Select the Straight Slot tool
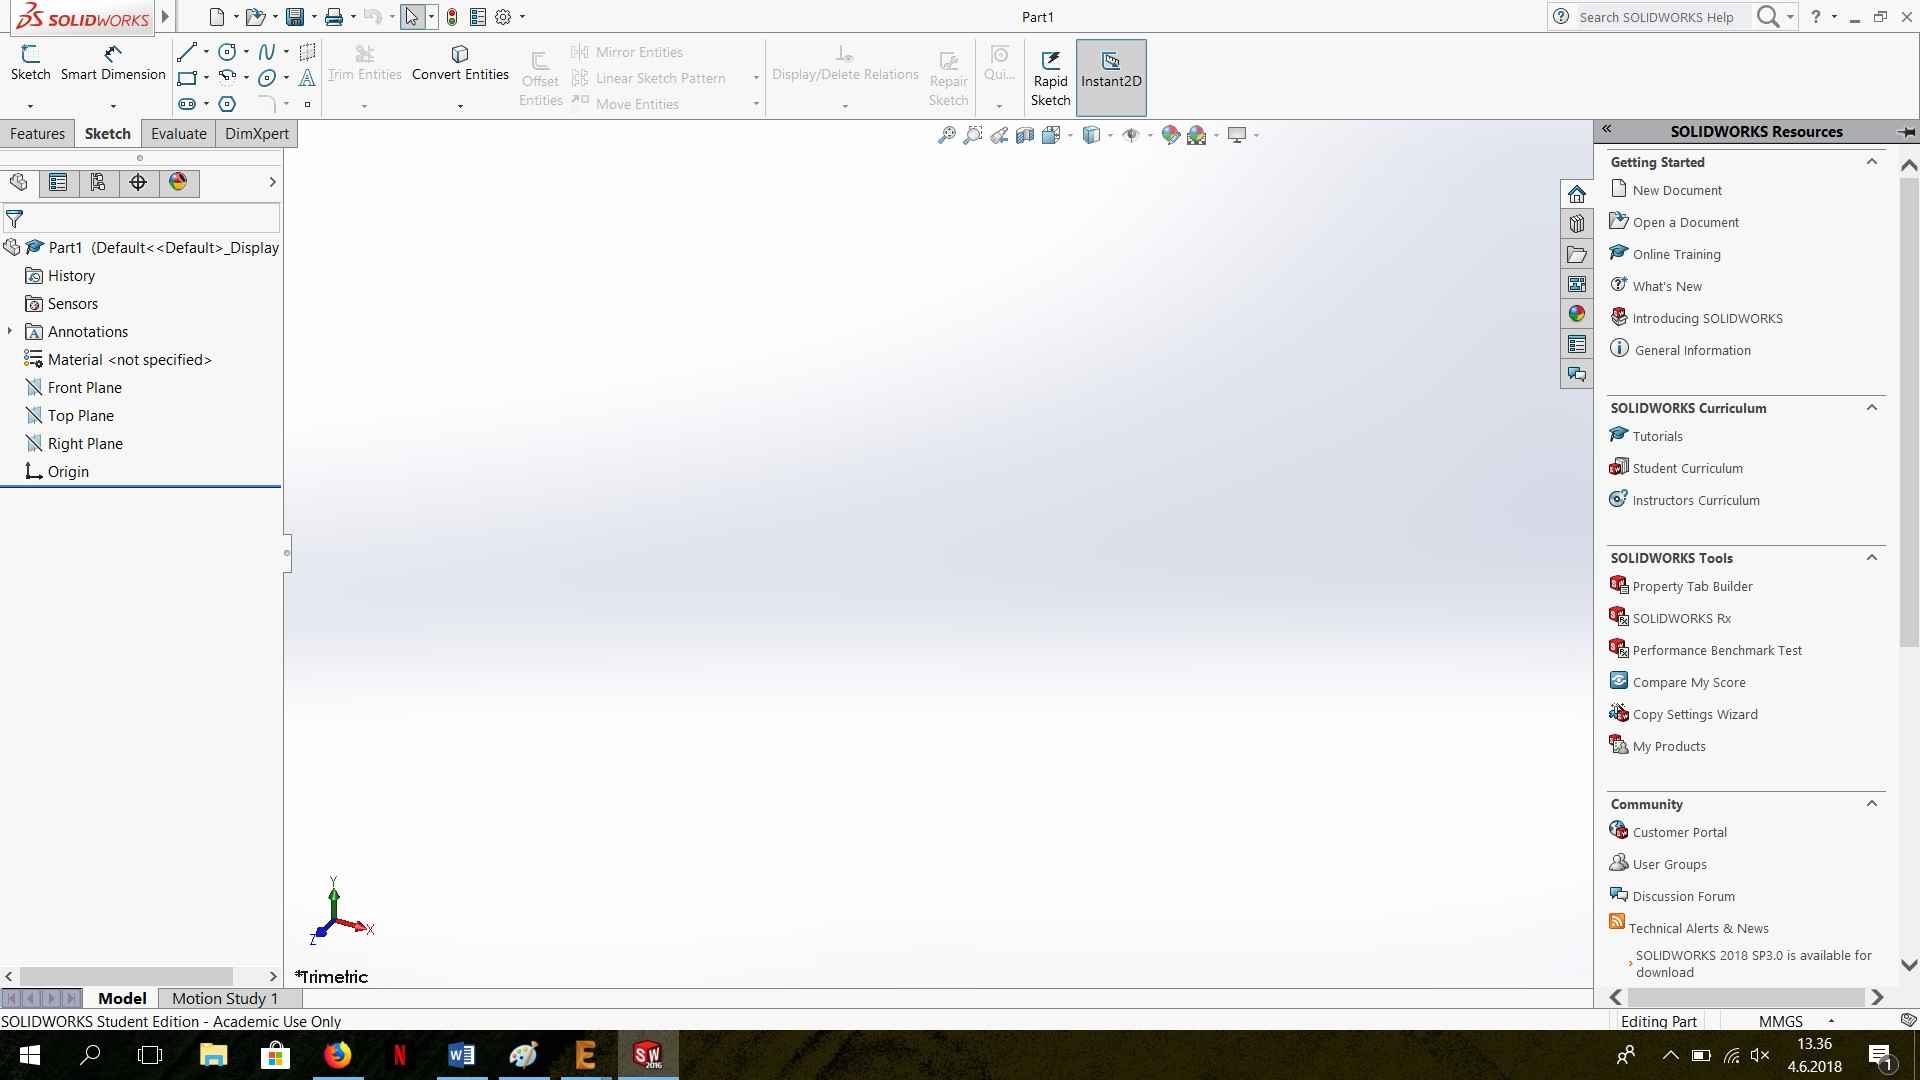This screenshot has width=1920, height=1080. pyautogui.click(x=187, y=104)
